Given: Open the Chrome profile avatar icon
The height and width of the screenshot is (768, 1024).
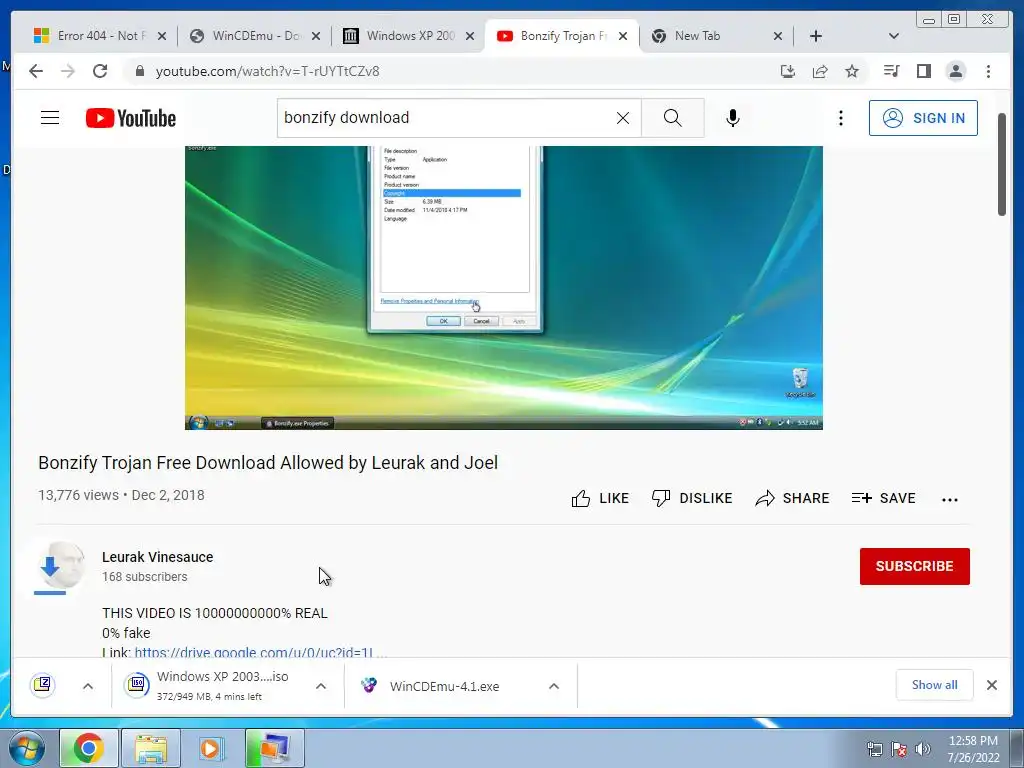Looking at the screenshot, I should pos(955,71).
